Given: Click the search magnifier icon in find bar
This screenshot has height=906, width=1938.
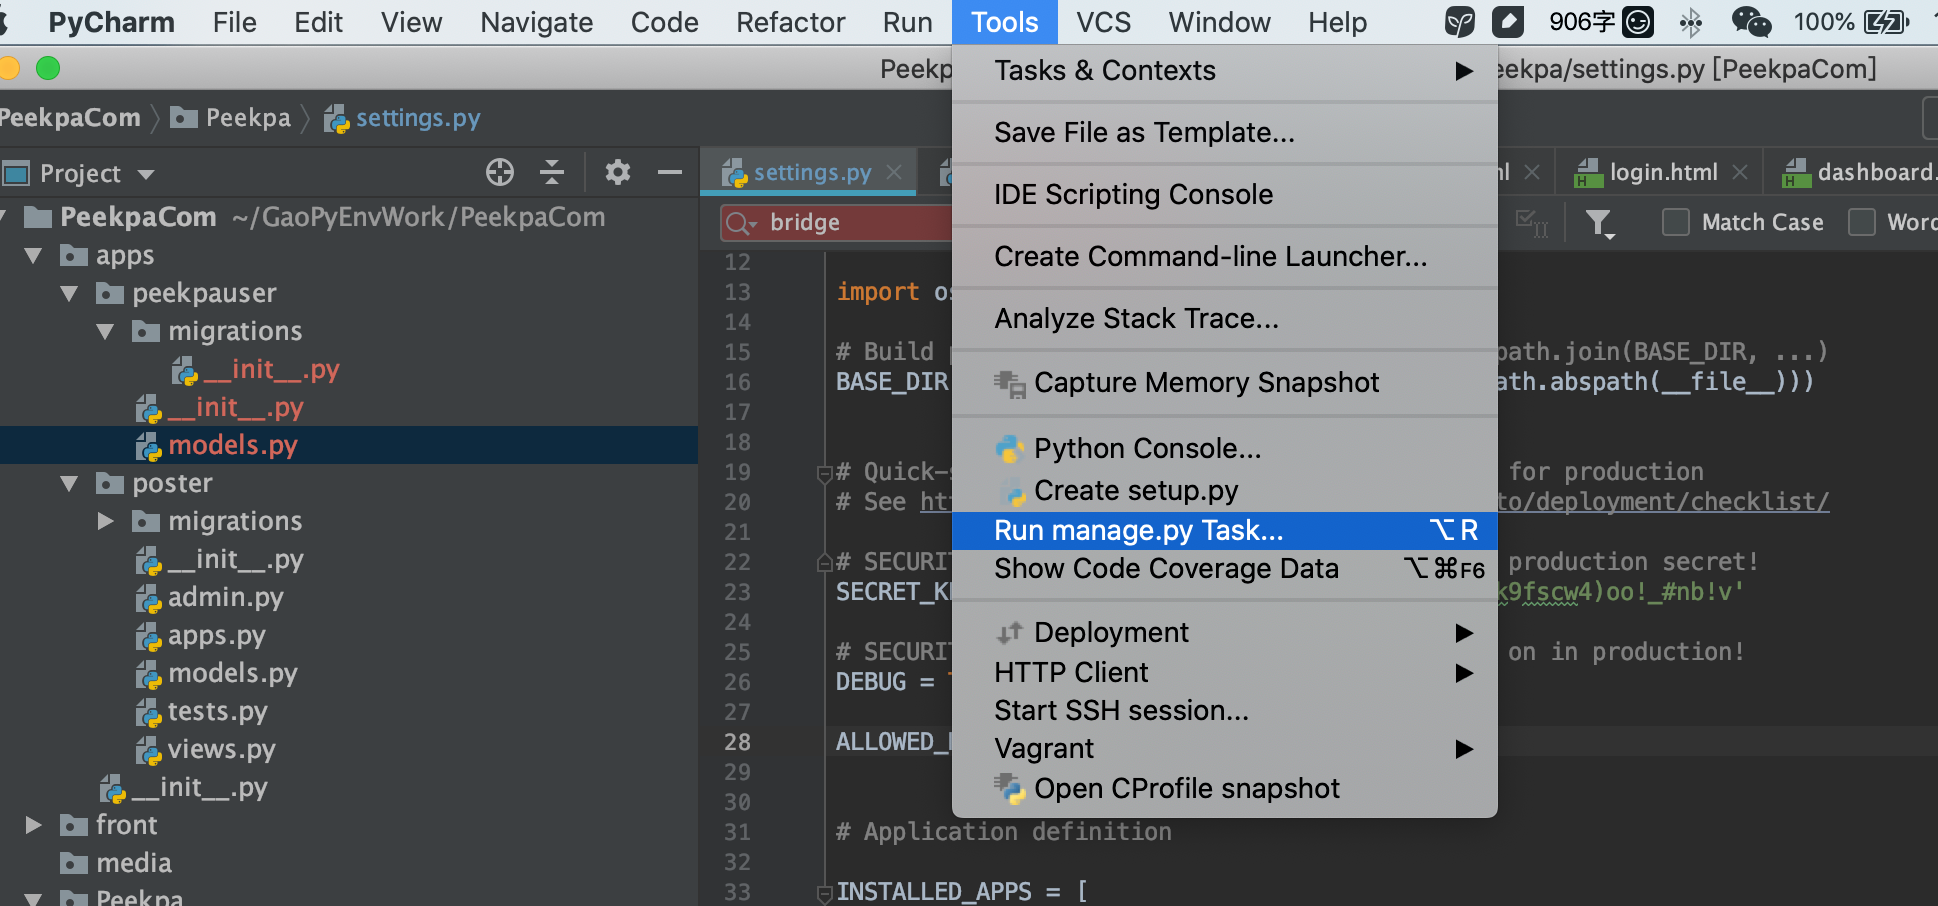Looking at the screenshot, I should click(x=740, y=223).
